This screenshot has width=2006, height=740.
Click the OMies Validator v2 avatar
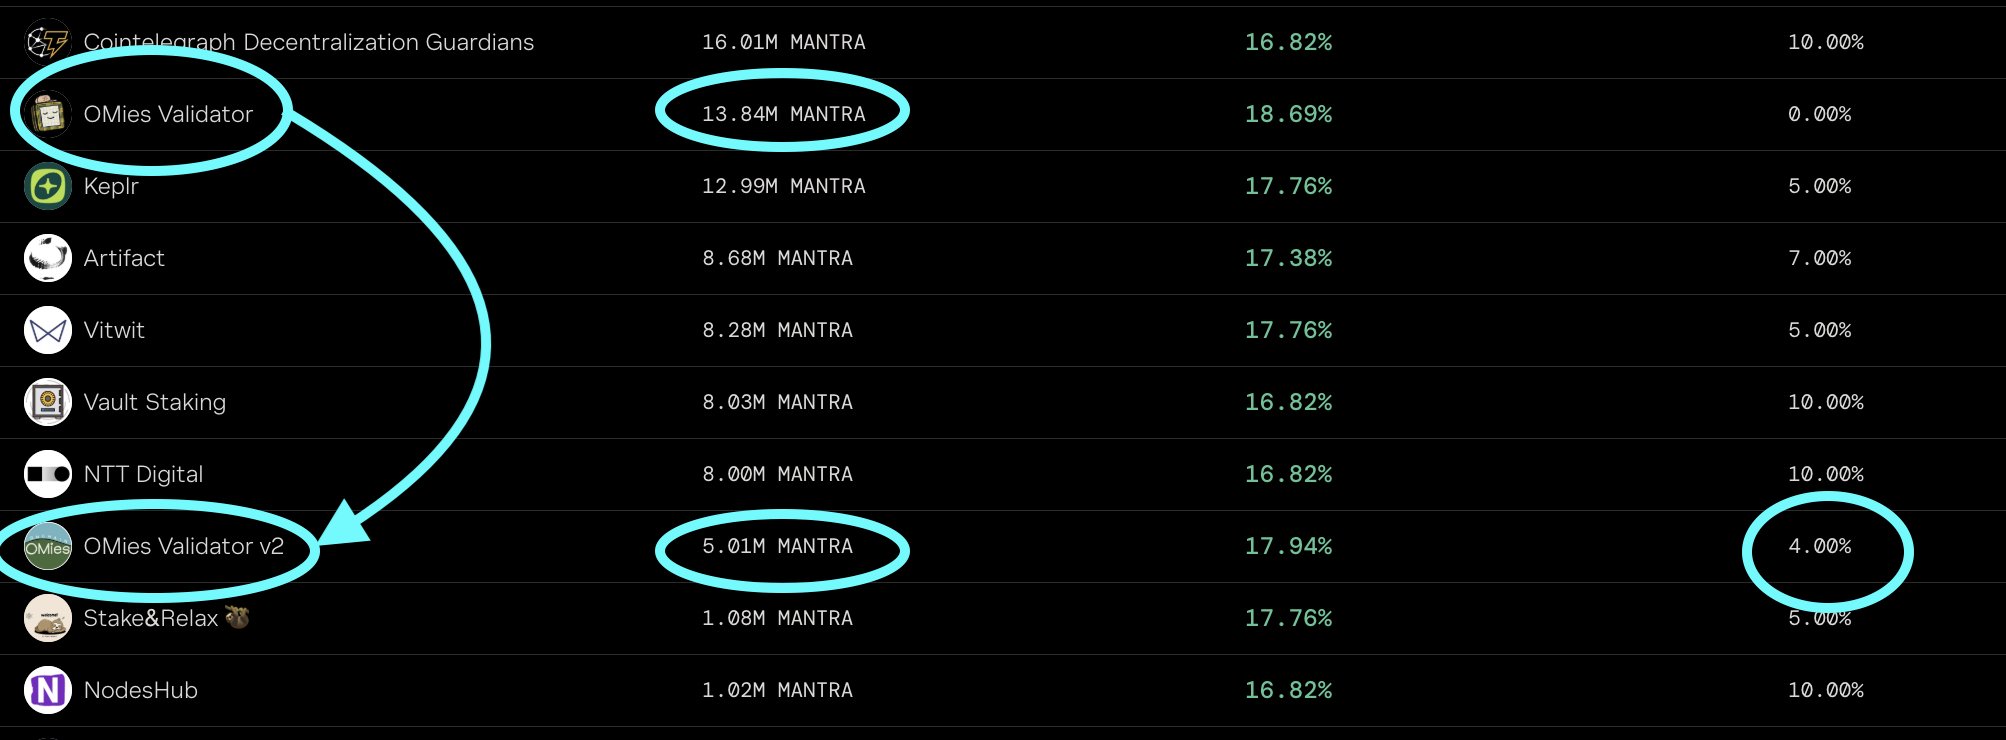coord(47,547)
